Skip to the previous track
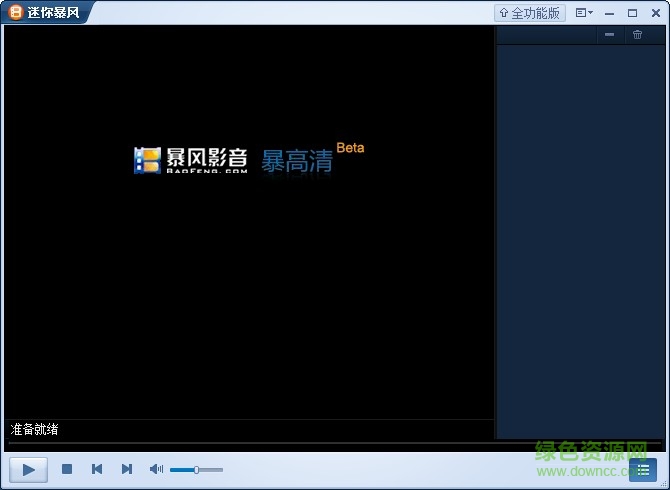The height and width of the screenshot is (490, 670). tap(97, 469)
